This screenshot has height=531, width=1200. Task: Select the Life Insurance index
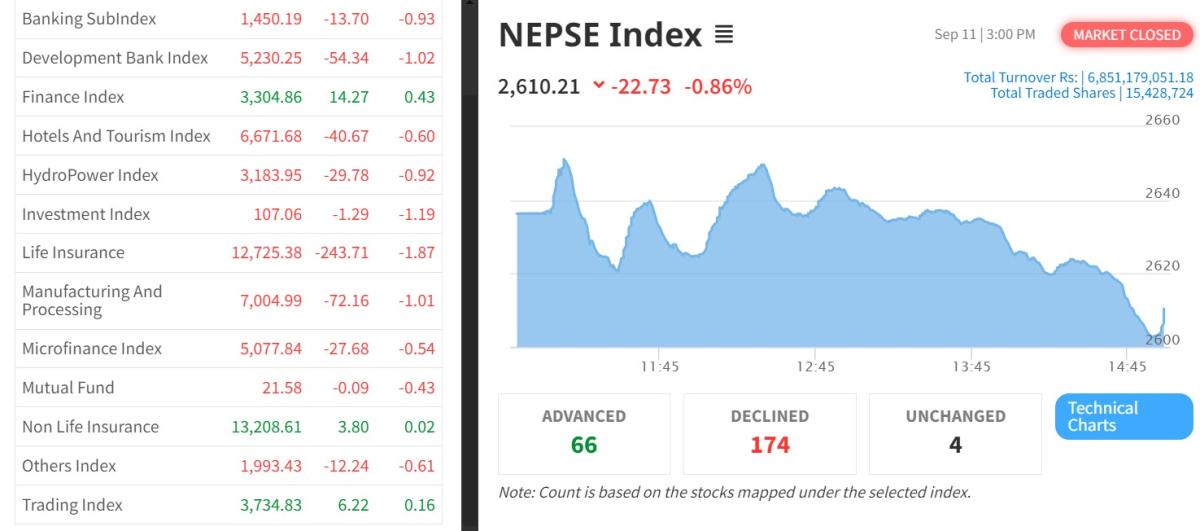(x=73, y=253)
